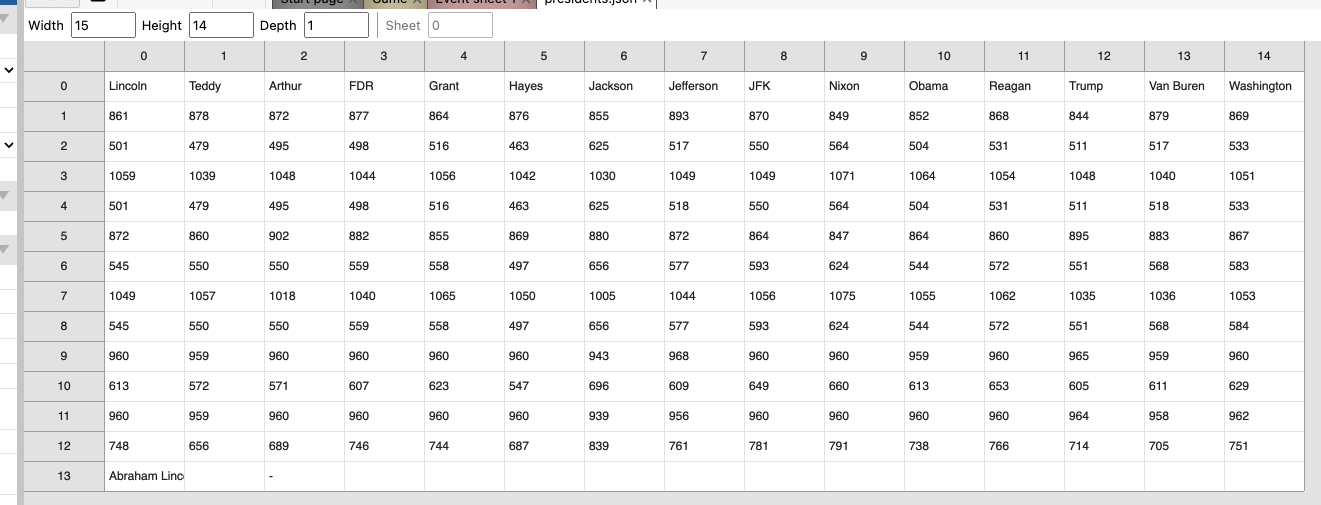This screenshot has width=1321, height=505.
Task: Select cell 583 in row 6
Action: 1264,266
